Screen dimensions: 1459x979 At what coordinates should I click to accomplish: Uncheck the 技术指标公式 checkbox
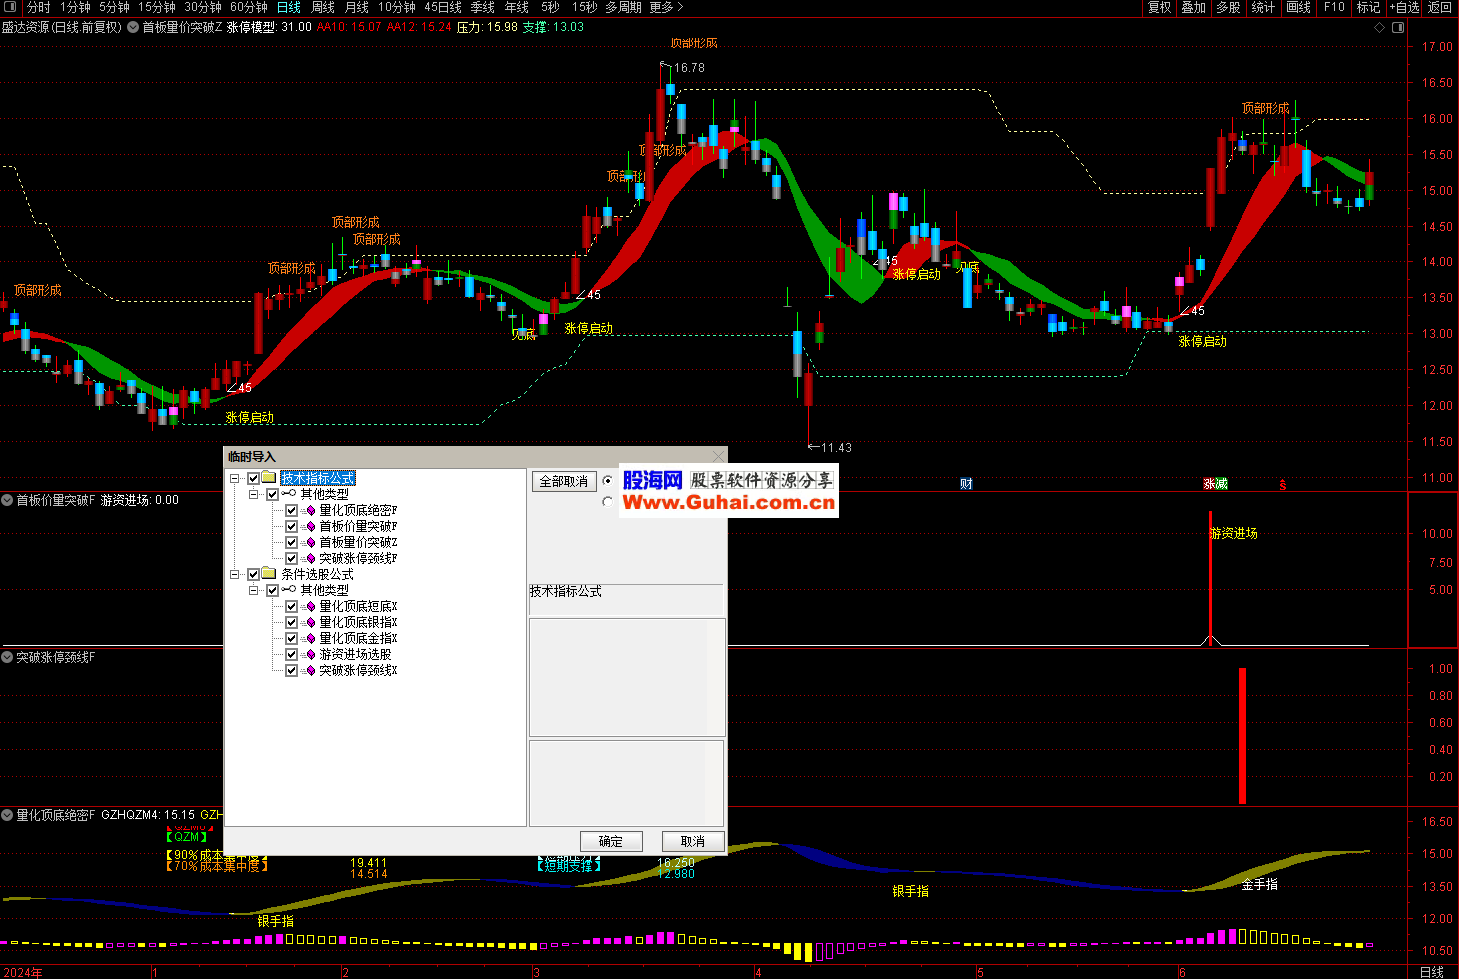253,478
